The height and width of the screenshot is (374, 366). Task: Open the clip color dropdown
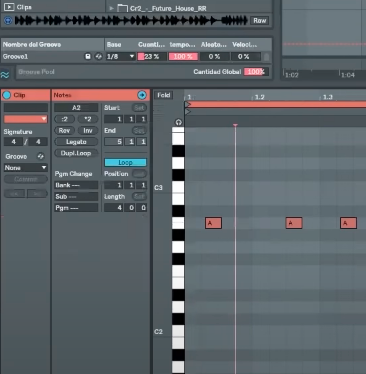click(25, 119)
